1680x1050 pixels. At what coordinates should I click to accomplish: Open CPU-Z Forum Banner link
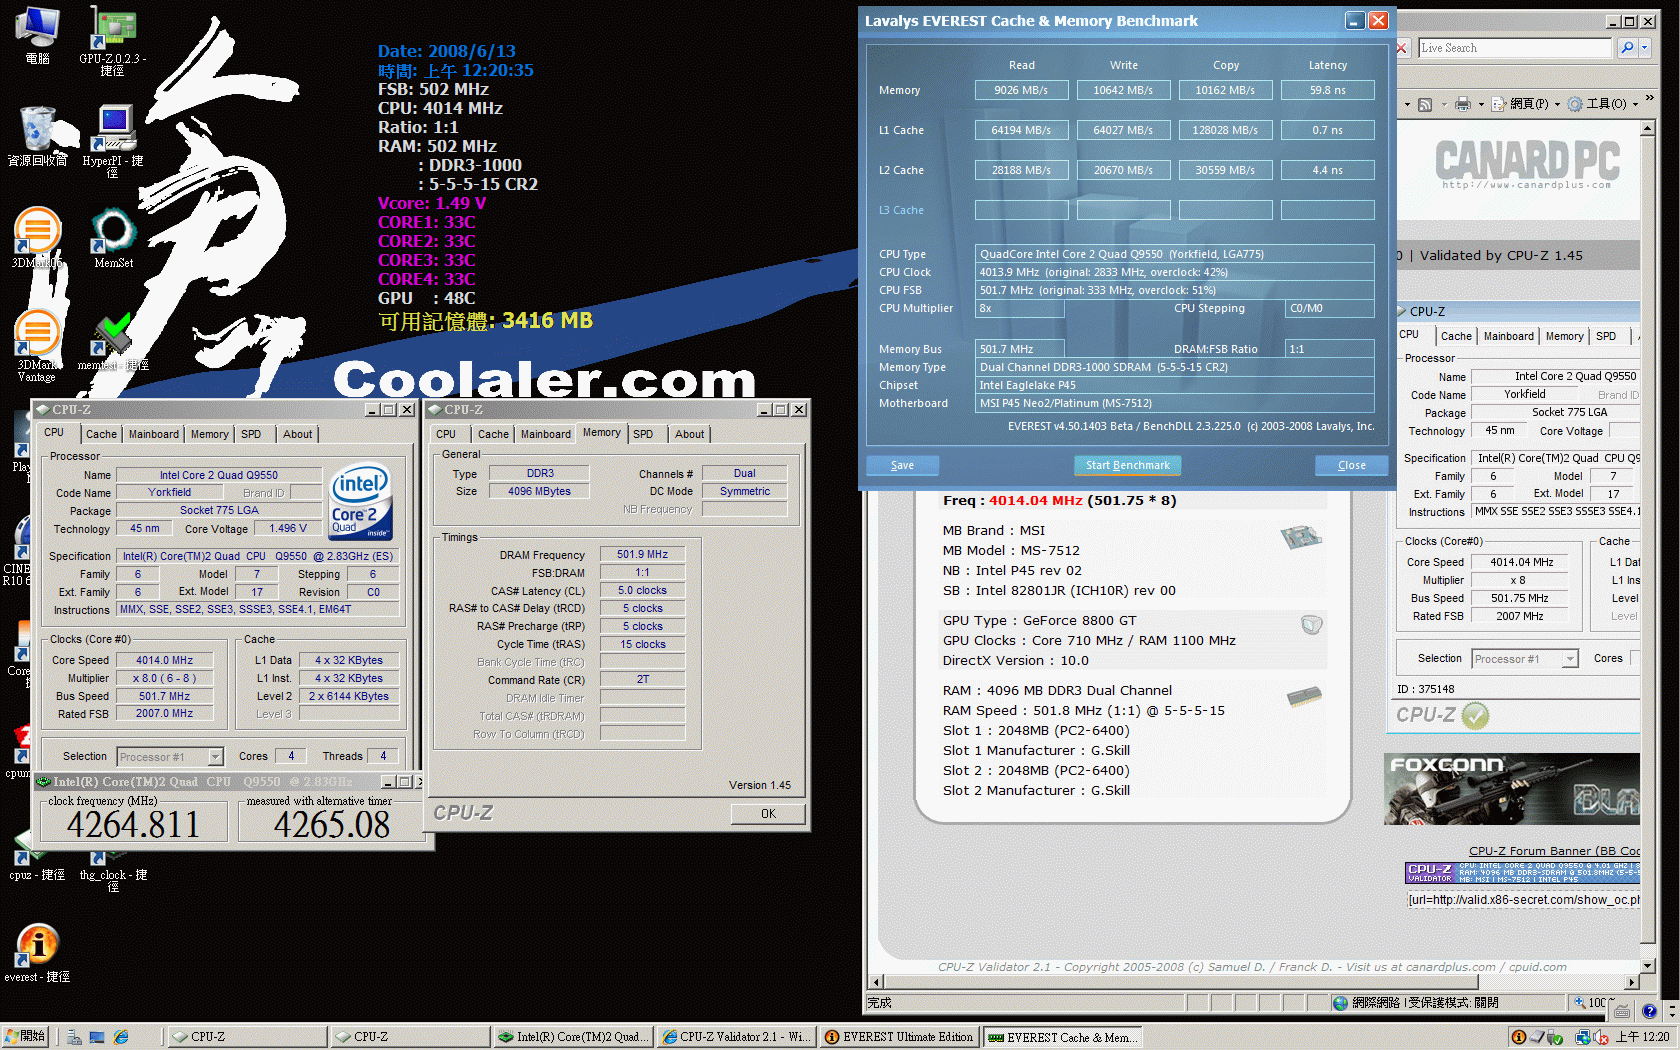point(1554,851)
